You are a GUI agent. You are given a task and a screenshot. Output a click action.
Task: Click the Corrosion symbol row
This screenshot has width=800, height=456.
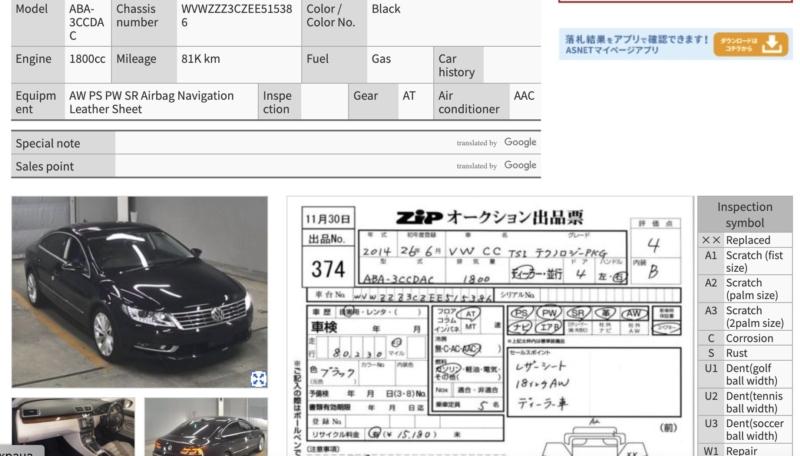745,338
